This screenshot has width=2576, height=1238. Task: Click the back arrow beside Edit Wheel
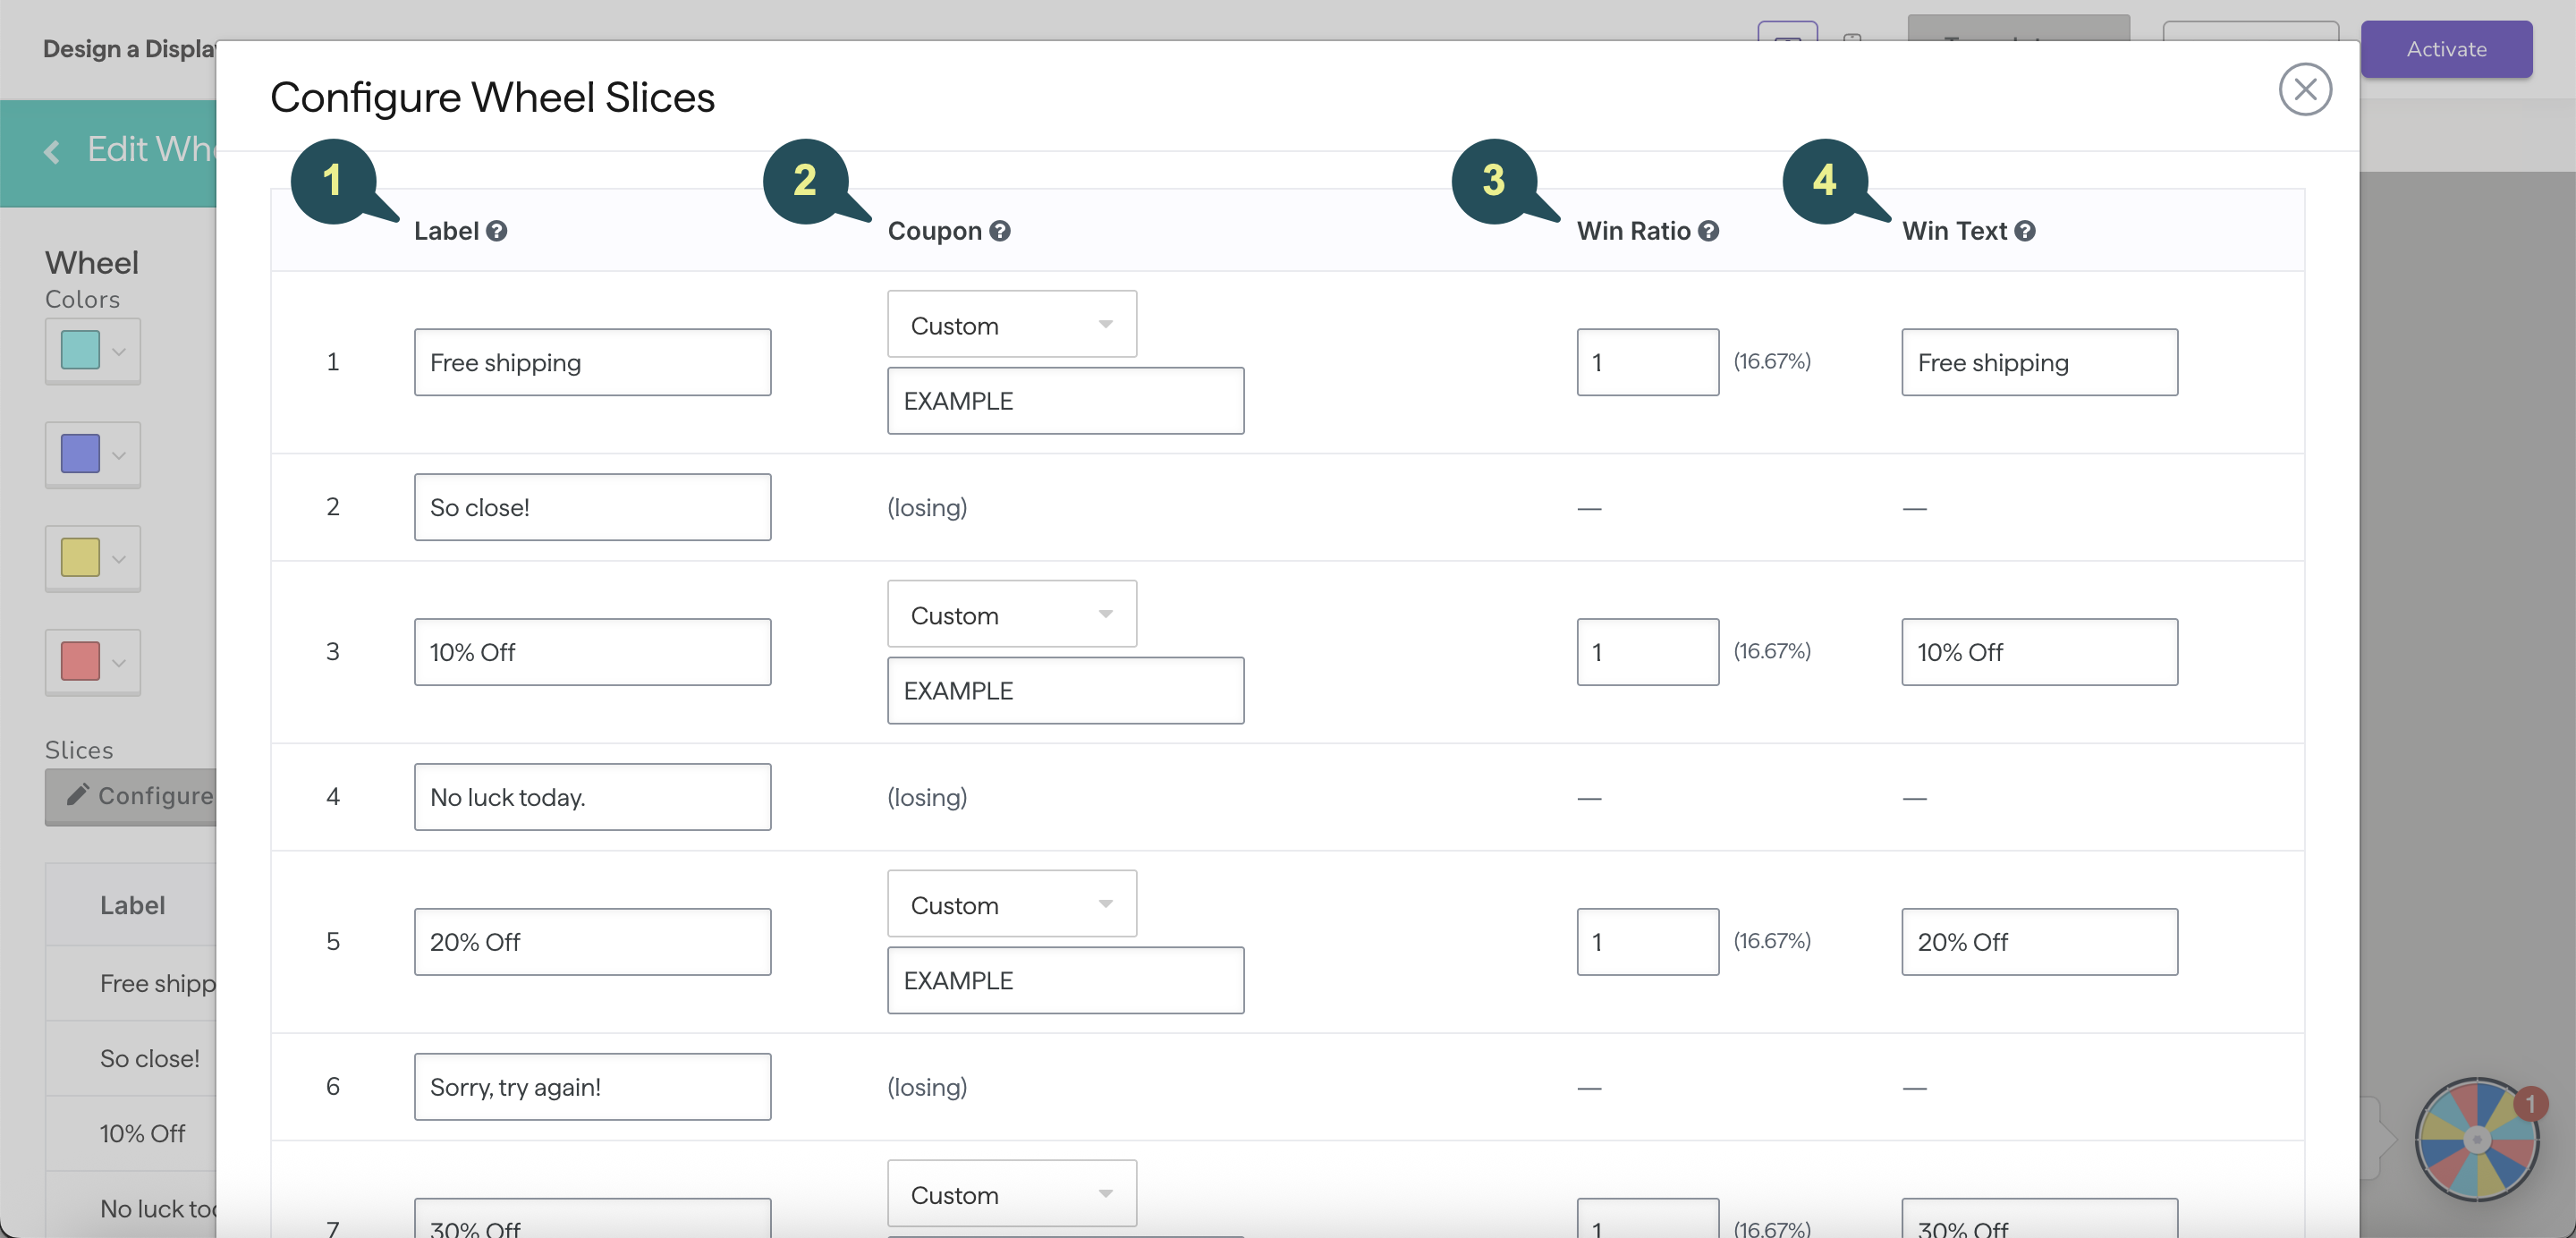click(52, 151)
